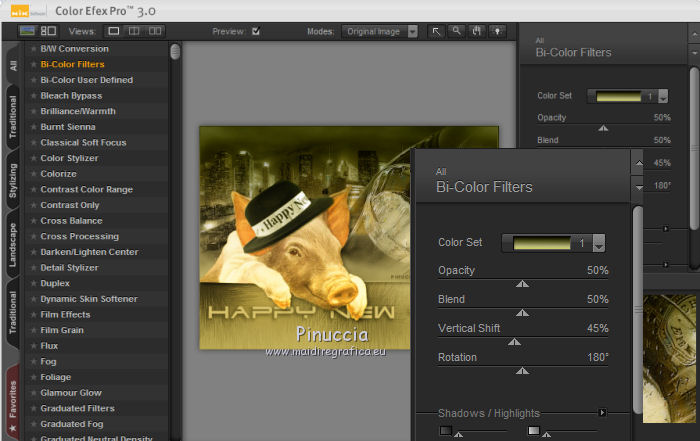Screen dimensions: 700x441
Task: Click Blend slider handle in enlarged panel
Action: click(x=522, y=313)
